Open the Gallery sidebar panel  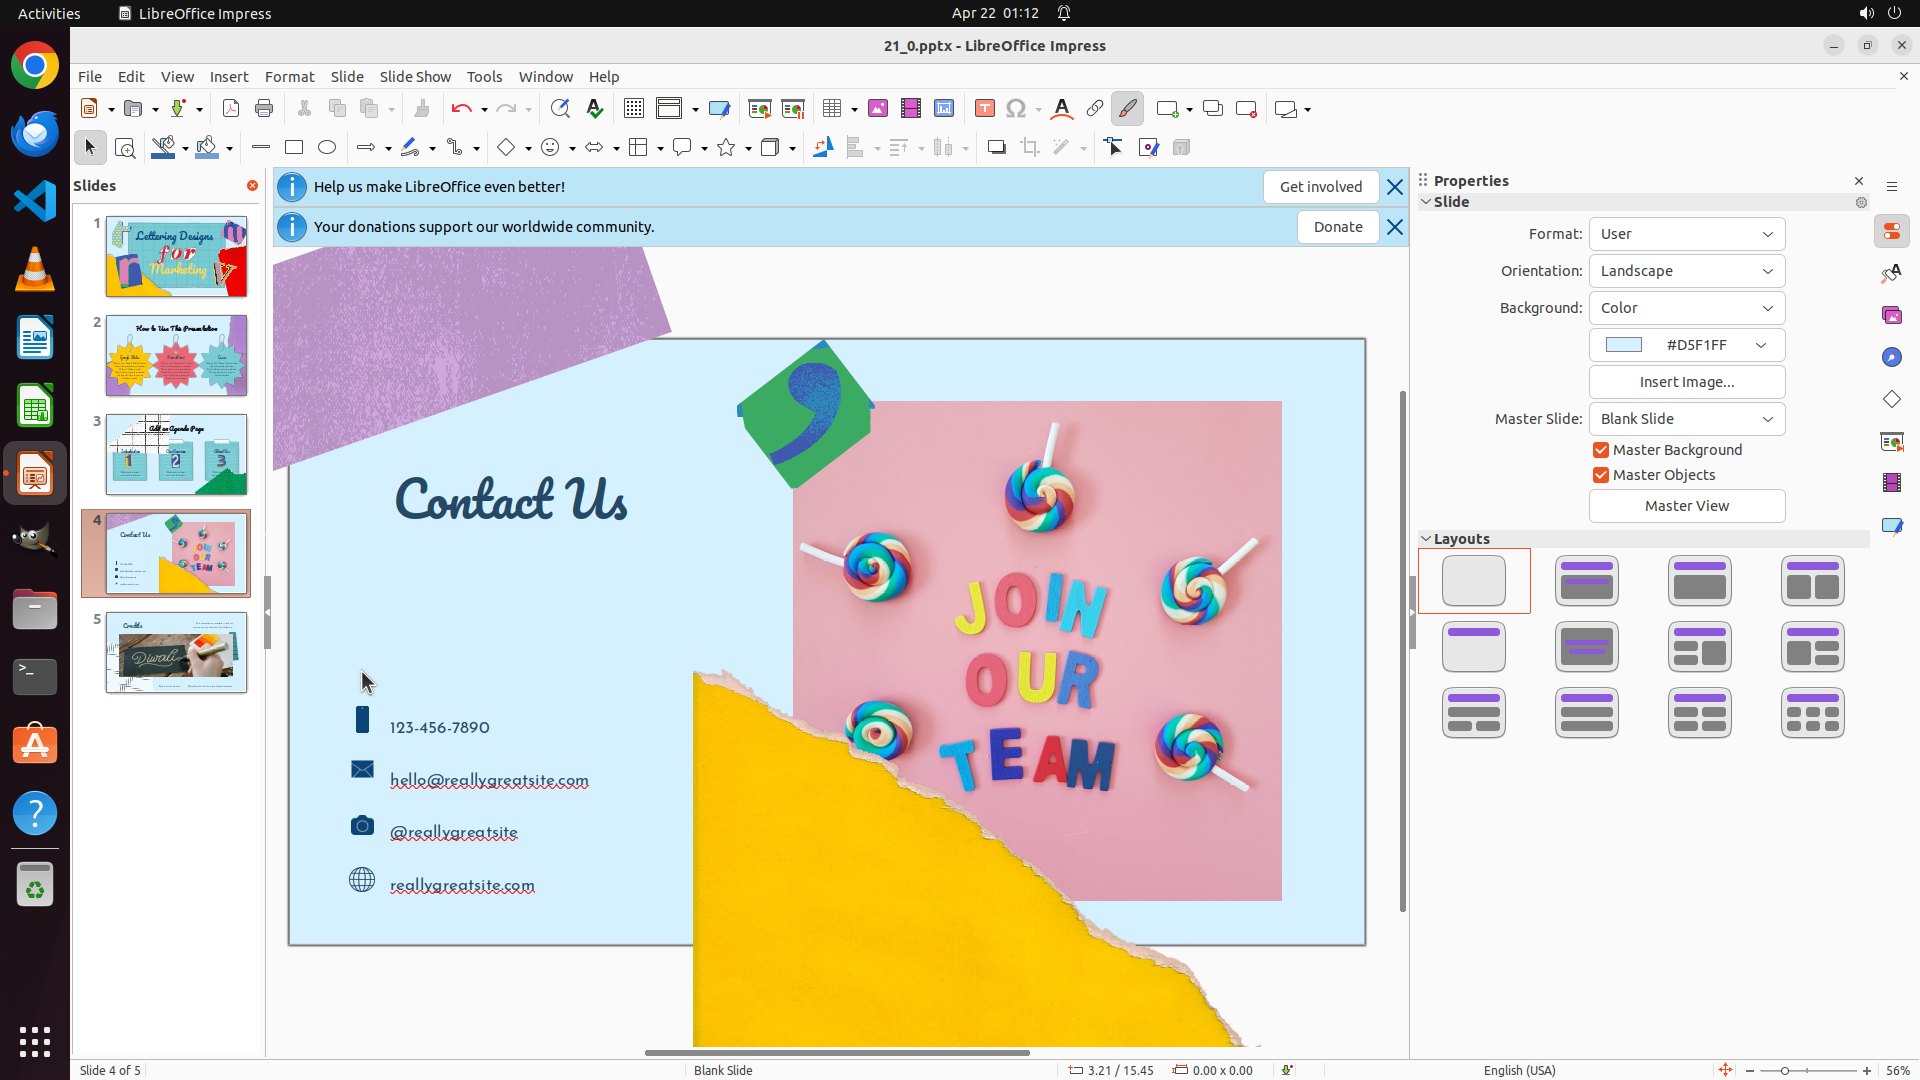[1892, 315]
